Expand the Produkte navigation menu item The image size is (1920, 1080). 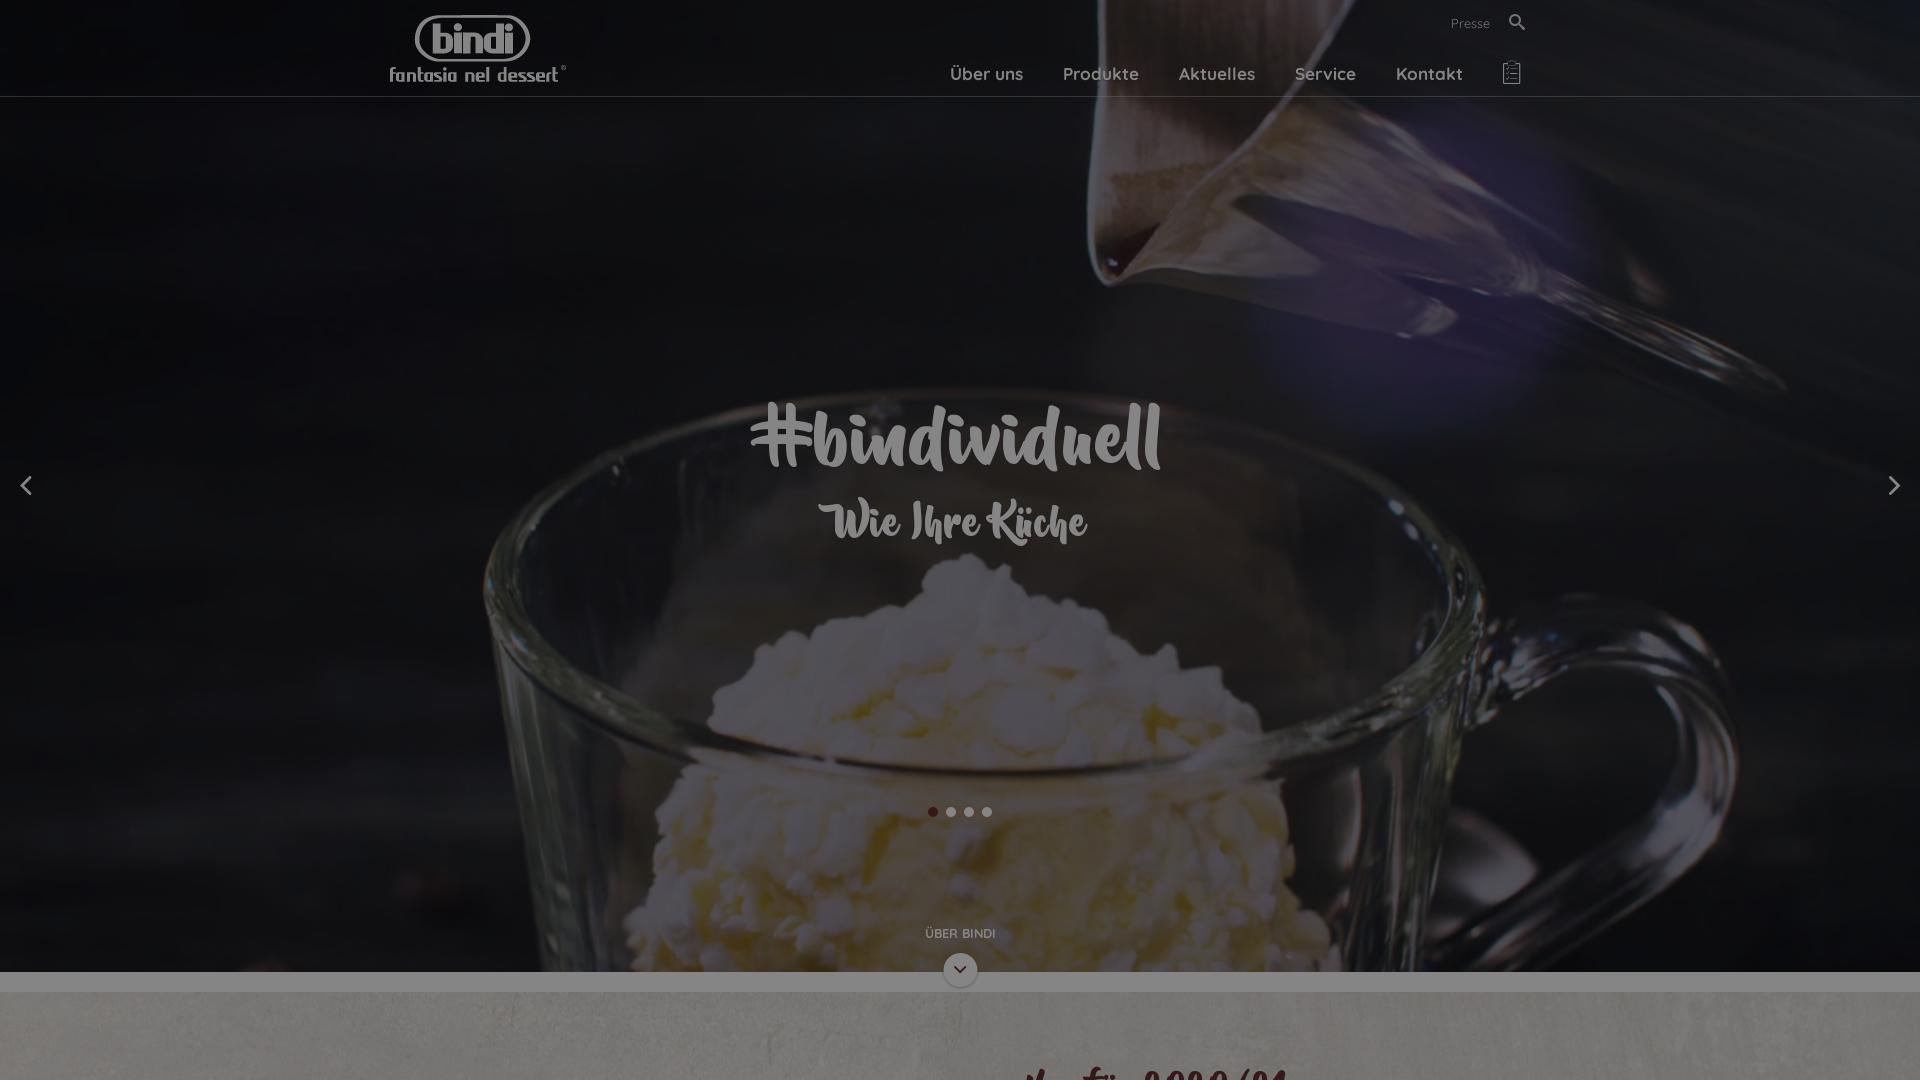(x=1100, y=73)
